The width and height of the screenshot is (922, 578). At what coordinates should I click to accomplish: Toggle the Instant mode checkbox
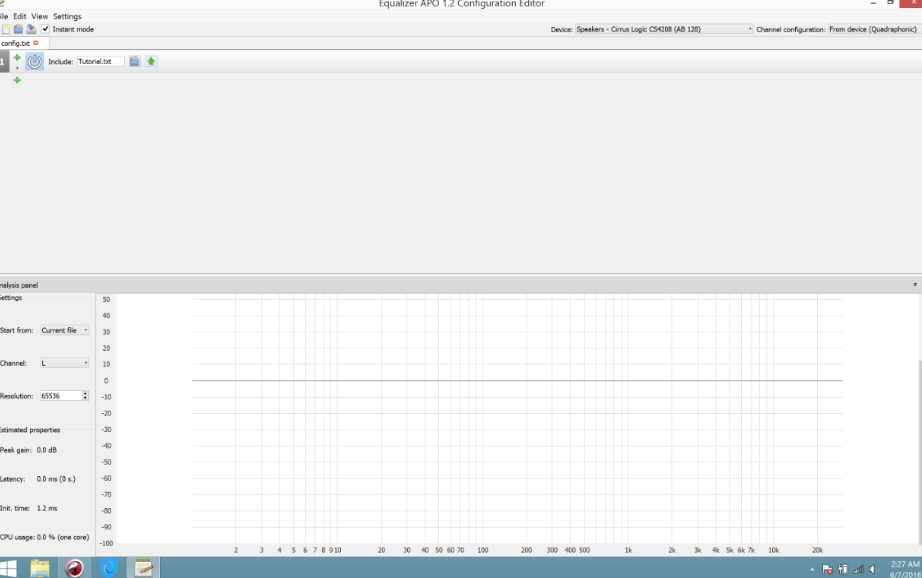(x=45, y=29)
